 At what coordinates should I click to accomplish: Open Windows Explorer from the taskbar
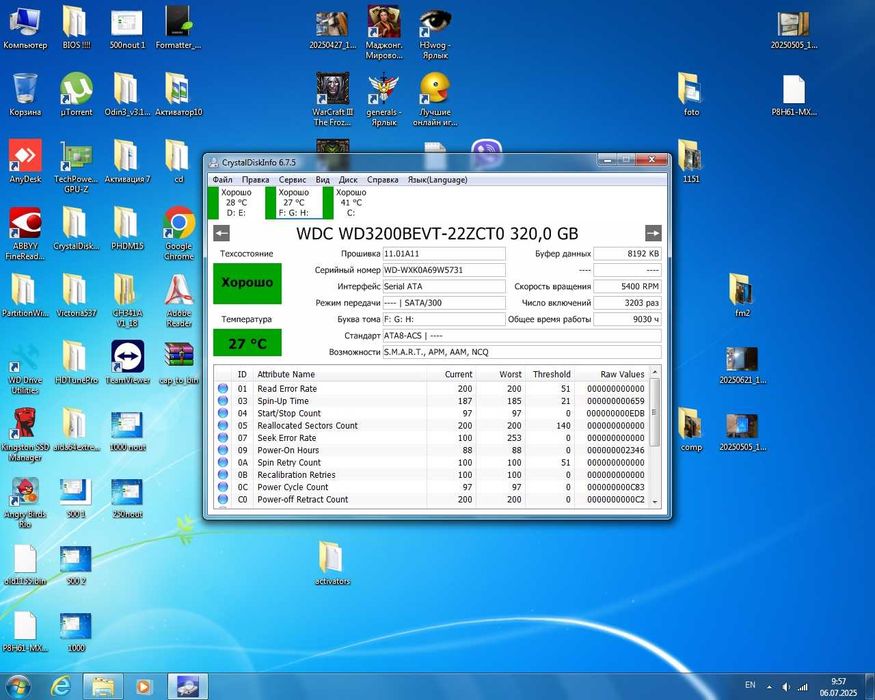pos(103,686)
